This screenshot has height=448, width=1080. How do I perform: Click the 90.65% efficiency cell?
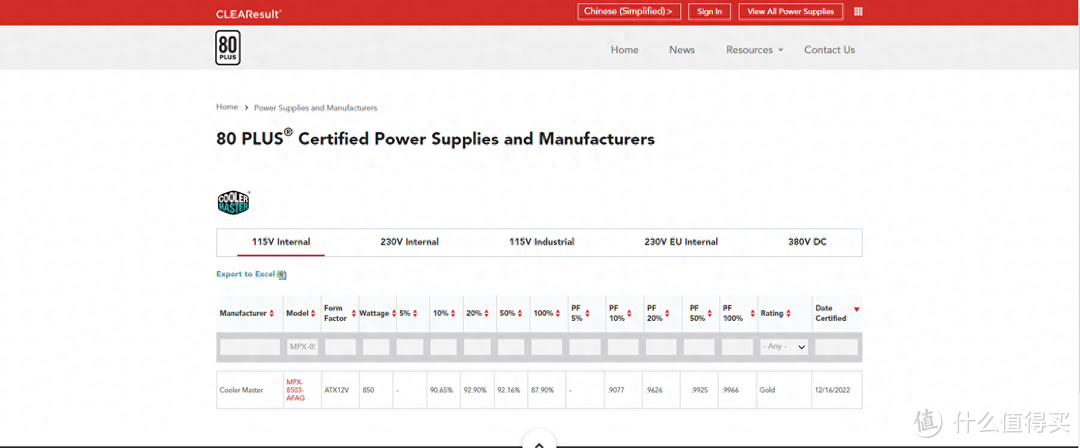[442, 390]
